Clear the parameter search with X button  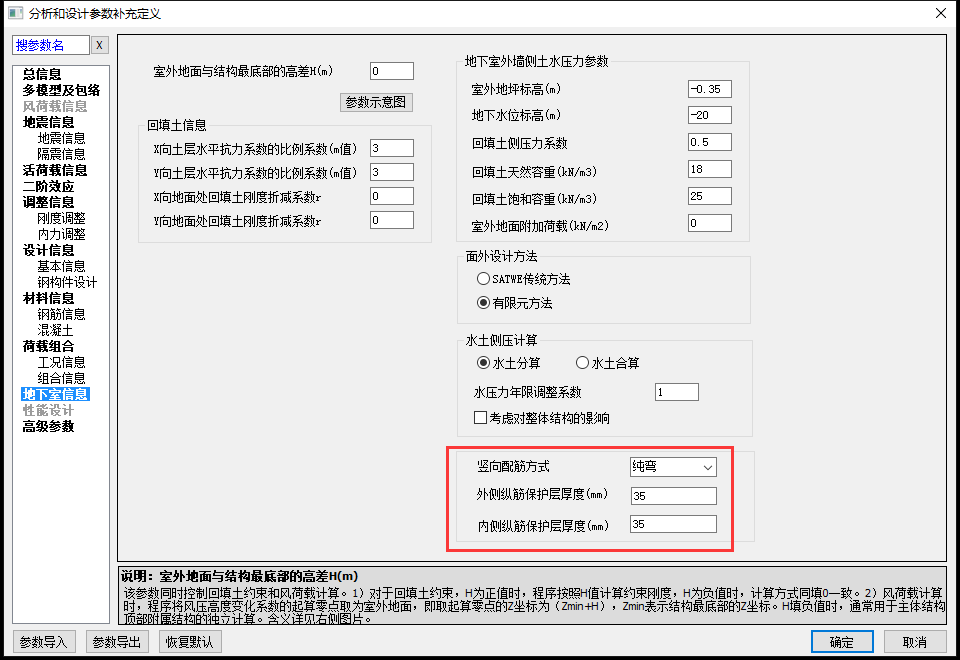coord(99,45)
